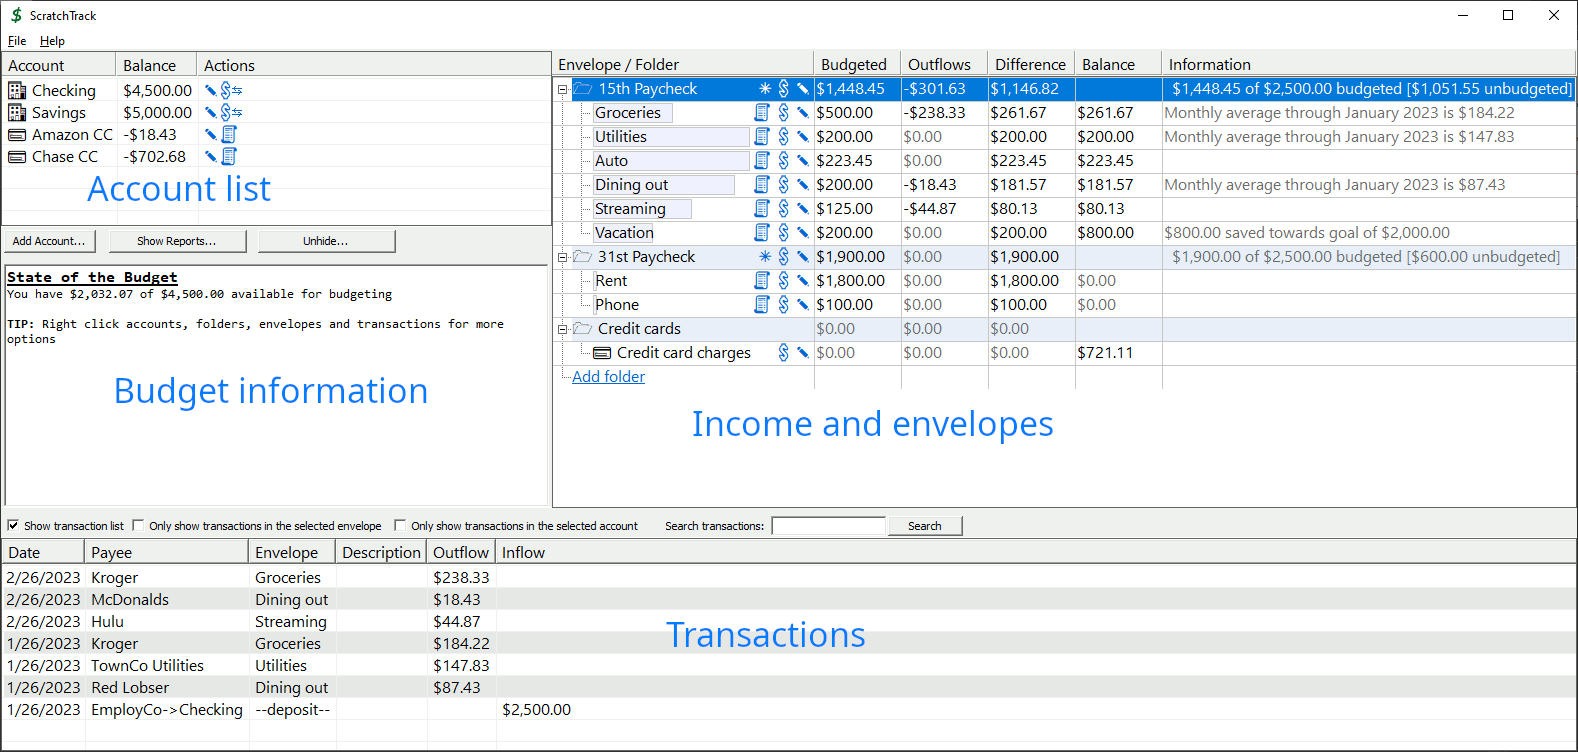Viewport: 1578px width, 752px height.
Task: Select the Vacation envelope name
Action: pos(624,233)
